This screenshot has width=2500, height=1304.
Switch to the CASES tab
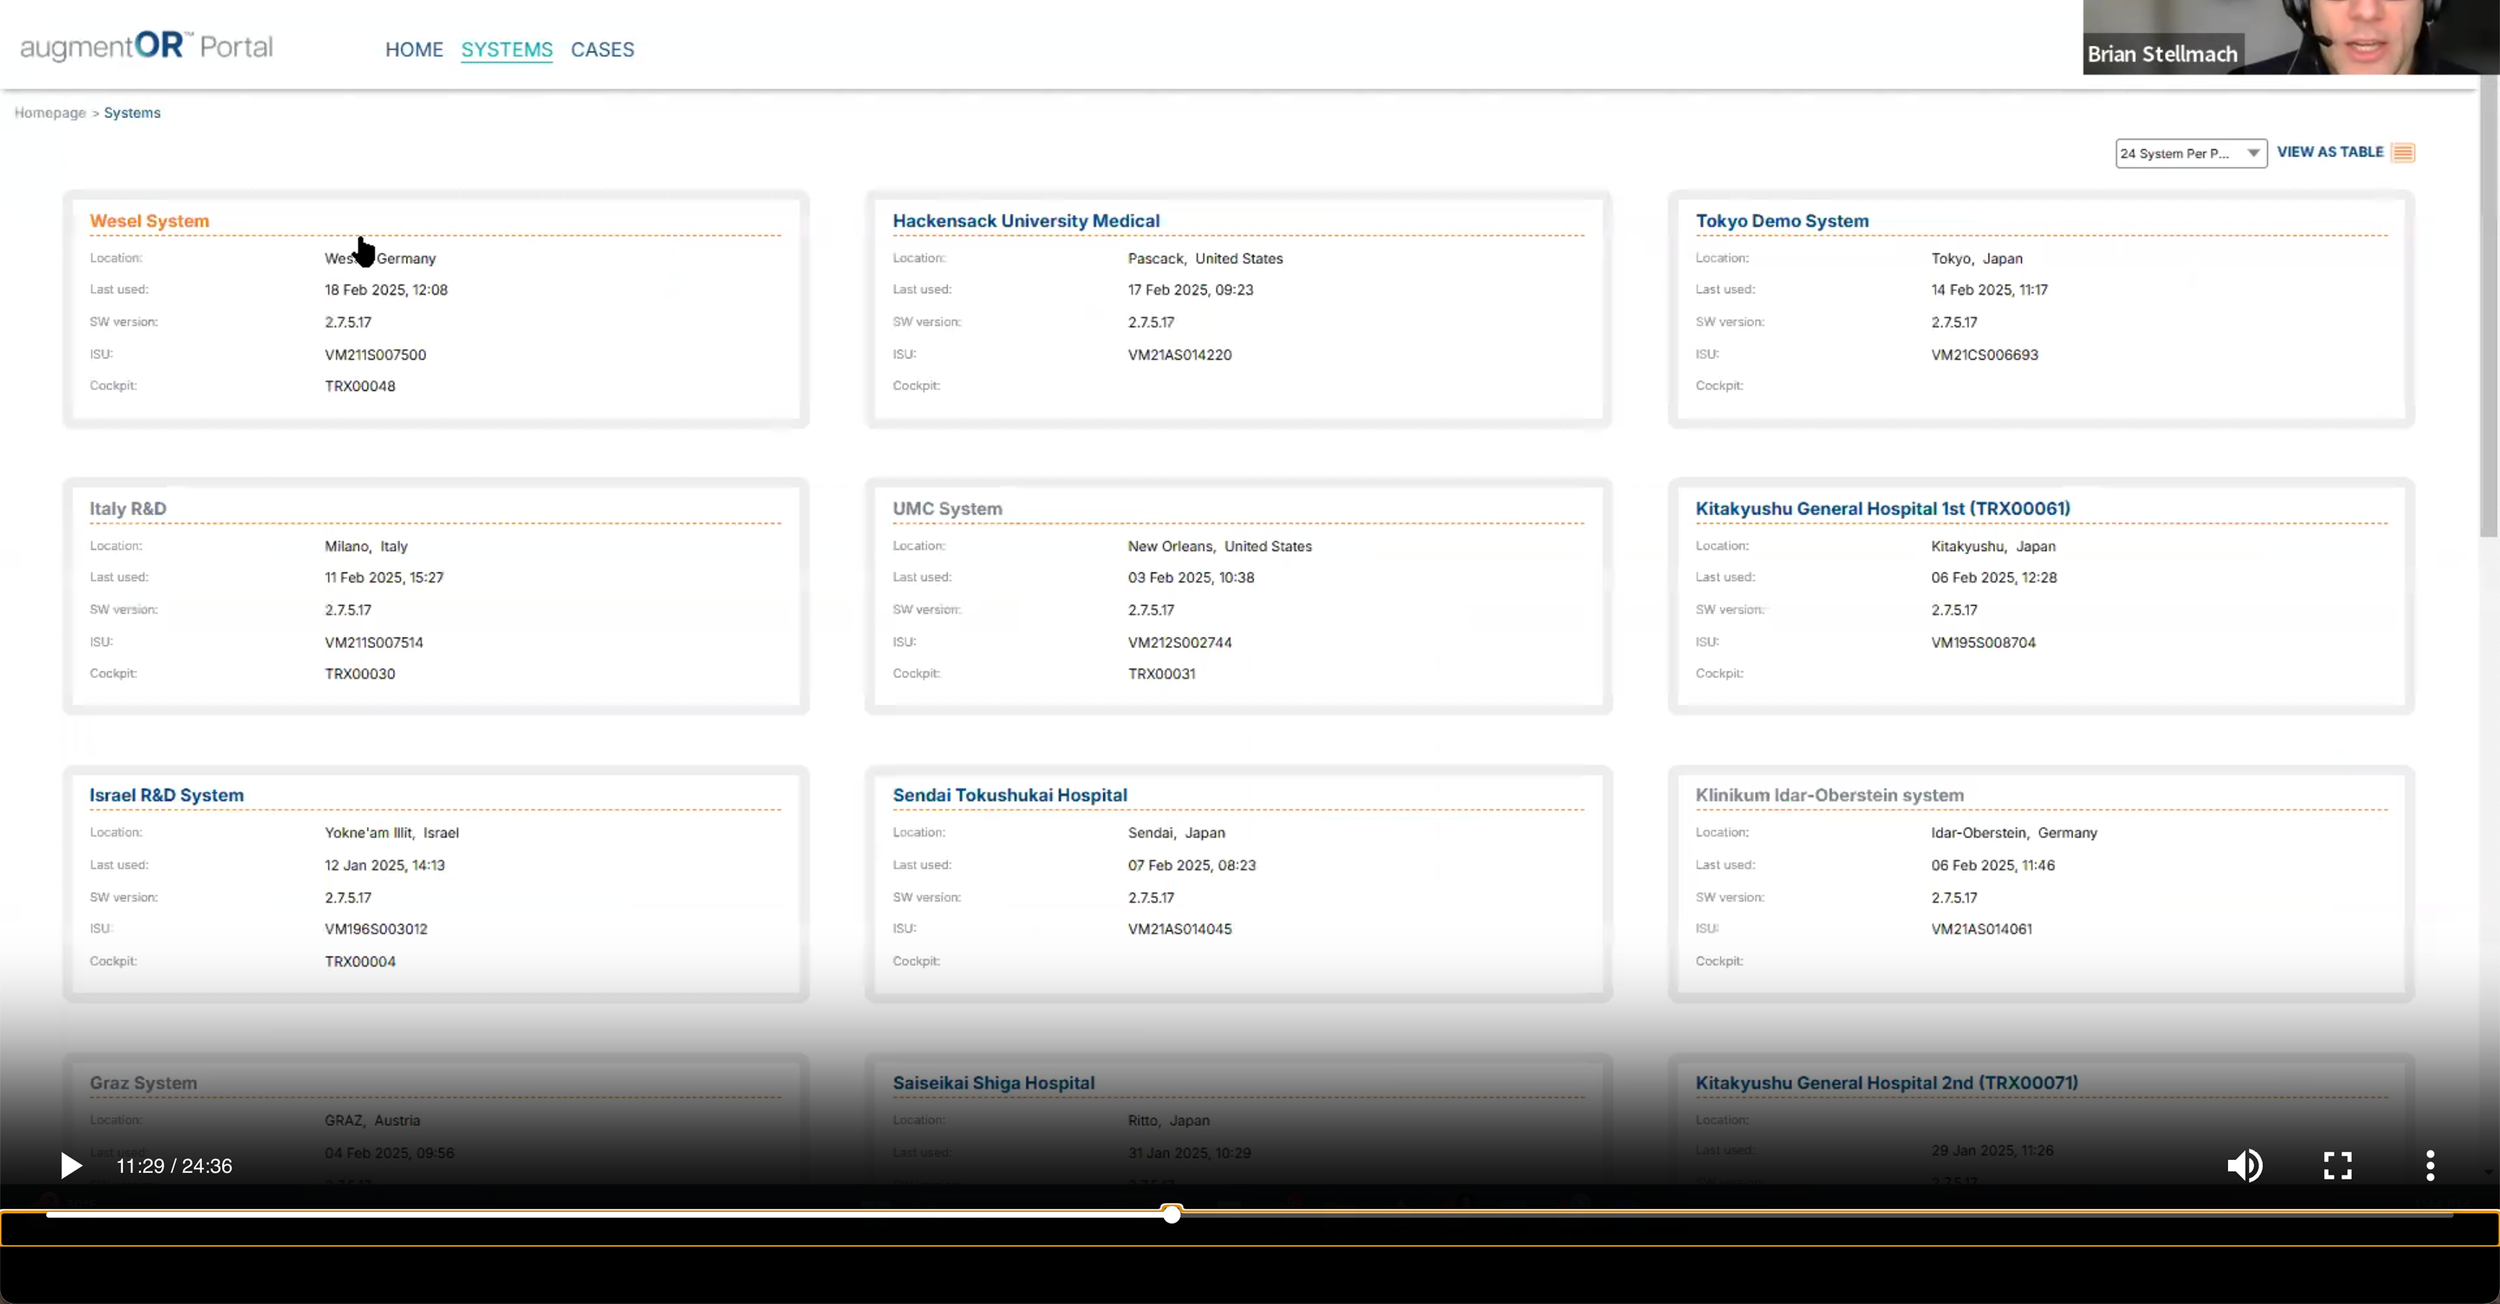(x=602, y=49)
